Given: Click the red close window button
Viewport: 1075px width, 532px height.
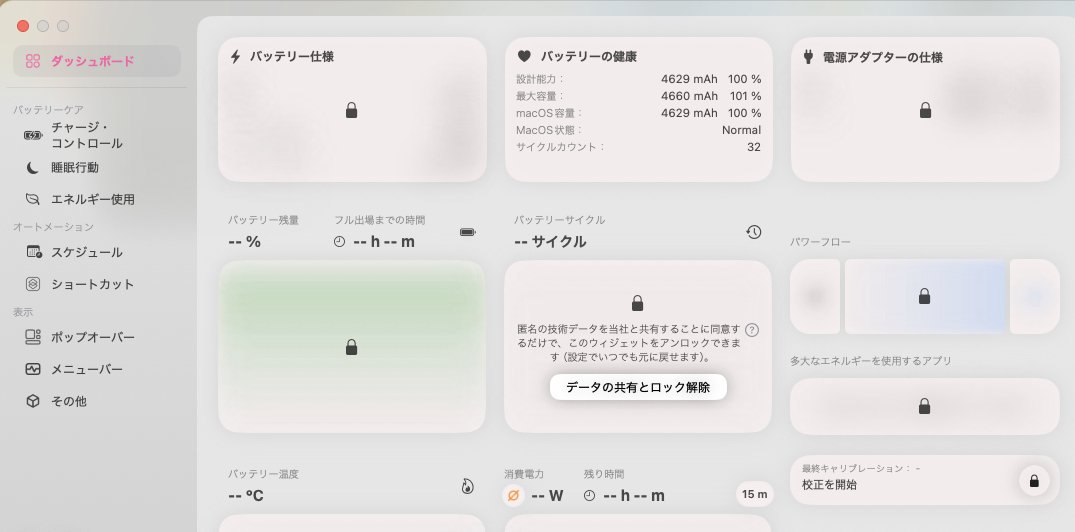Looking at the screenshot, I should point(23,26).
